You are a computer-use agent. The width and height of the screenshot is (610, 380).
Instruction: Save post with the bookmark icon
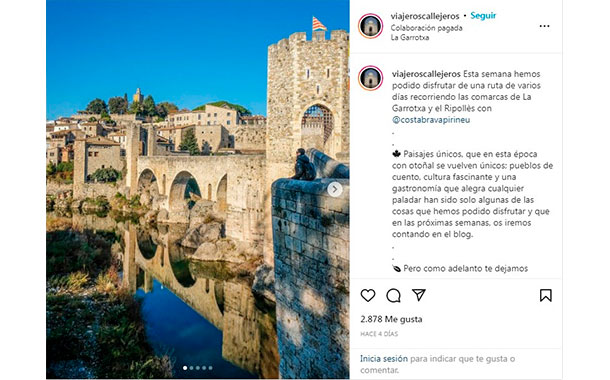545,296
